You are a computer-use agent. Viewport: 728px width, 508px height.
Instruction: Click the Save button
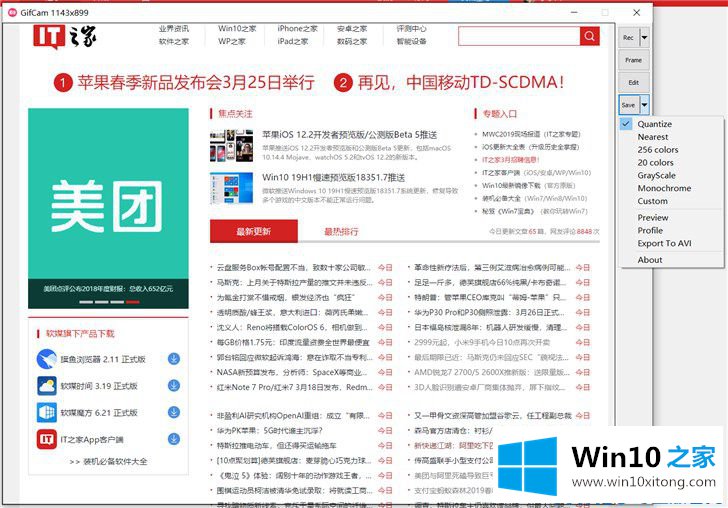(x=629, y=105)
